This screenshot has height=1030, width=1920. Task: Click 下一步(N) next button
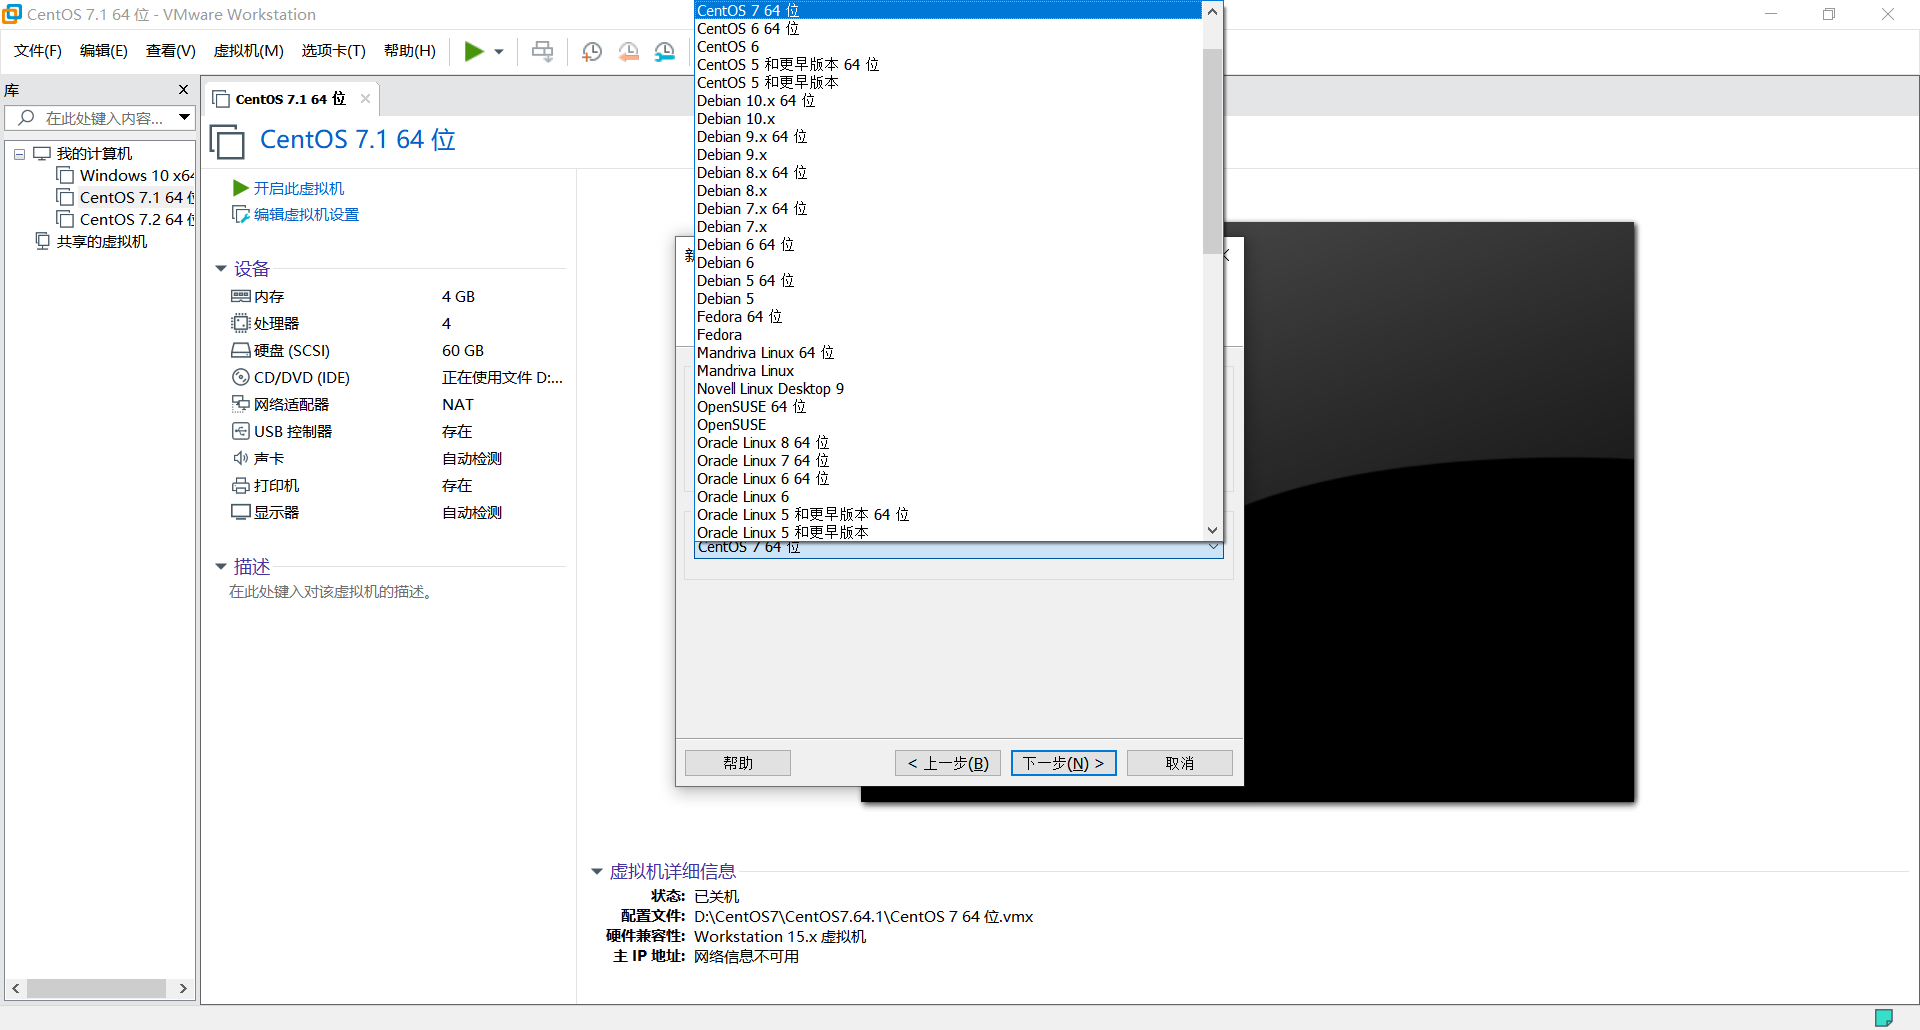click(x=1064, y=763)
